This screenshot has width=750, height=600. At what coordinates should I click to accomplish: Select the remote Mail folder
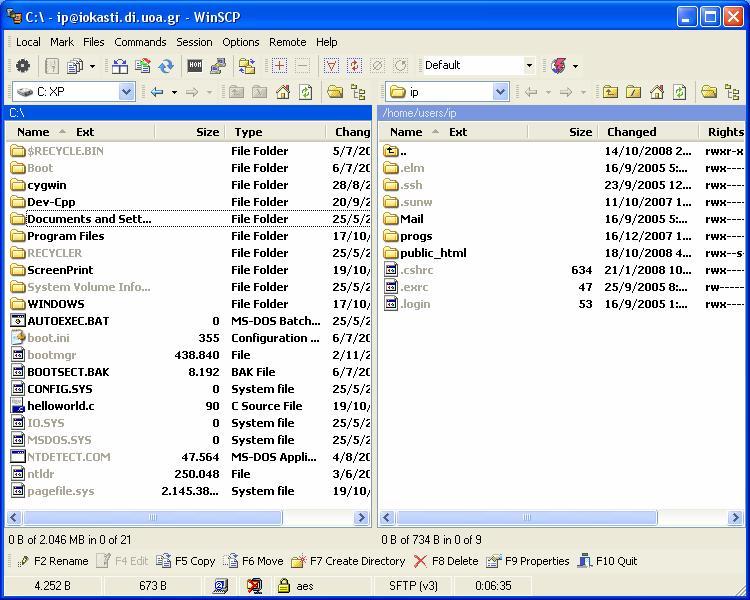[x=412, y=219]
